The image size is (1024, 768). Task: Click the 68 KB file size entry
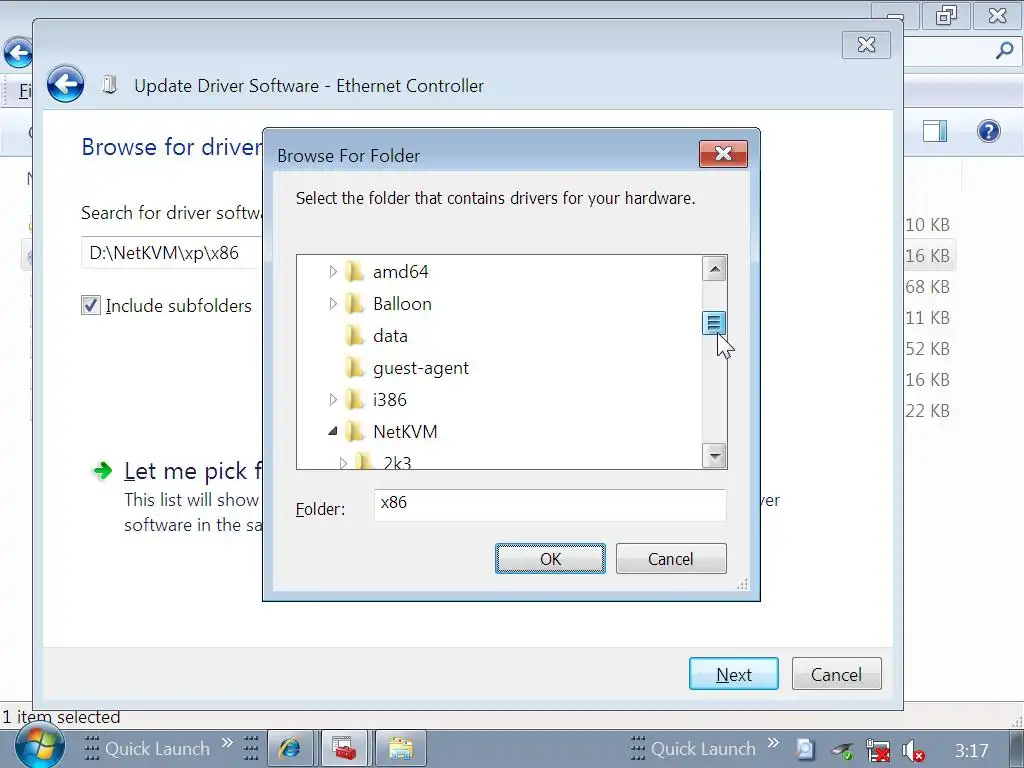pos(927,287)
